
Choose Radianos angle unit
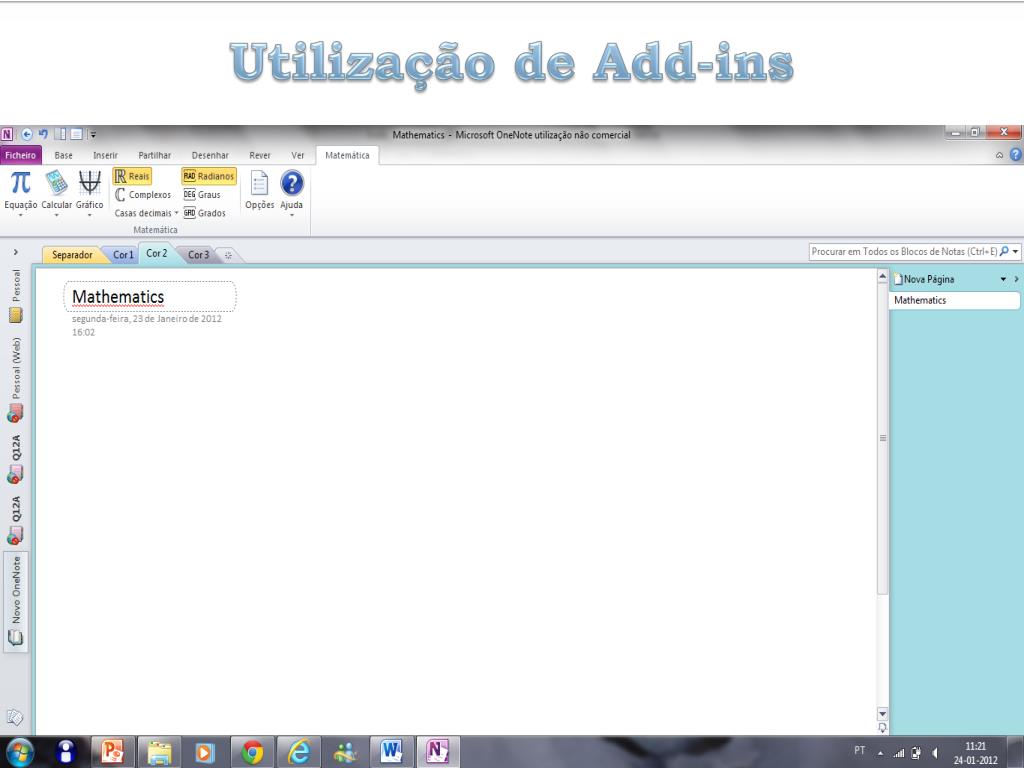(208, 176)
